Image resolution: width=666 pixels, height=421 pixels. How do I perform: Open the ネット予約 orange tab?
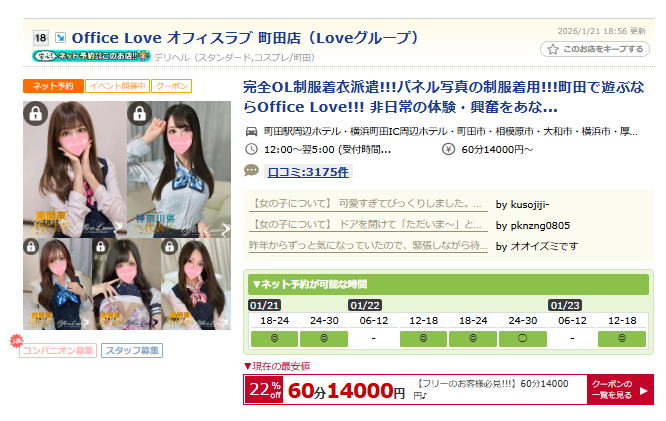53,86
